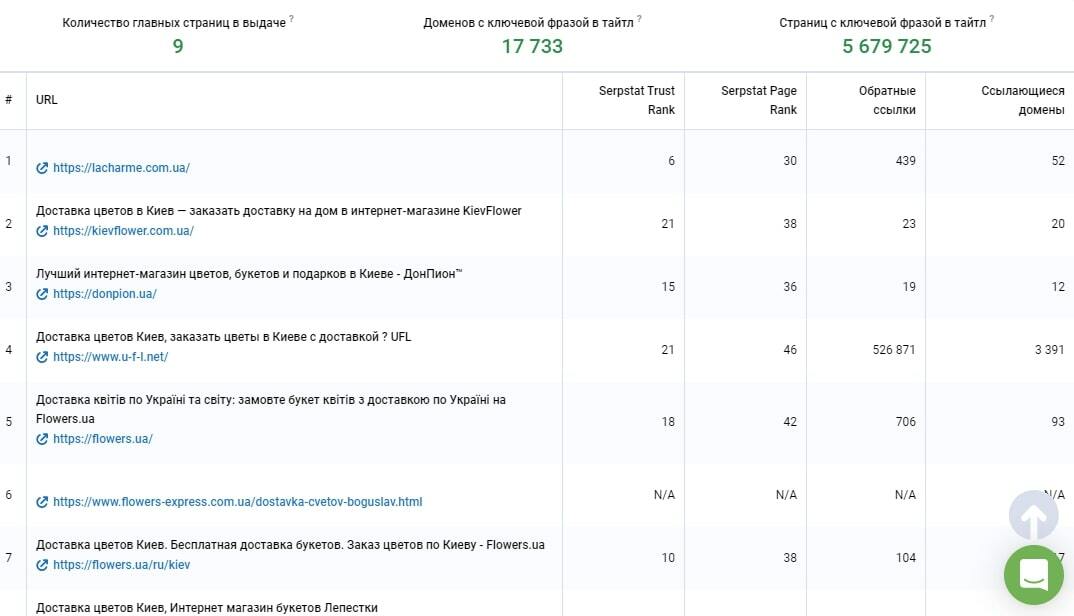Click the Ссылающиеся домены column header

point(1023,100)
